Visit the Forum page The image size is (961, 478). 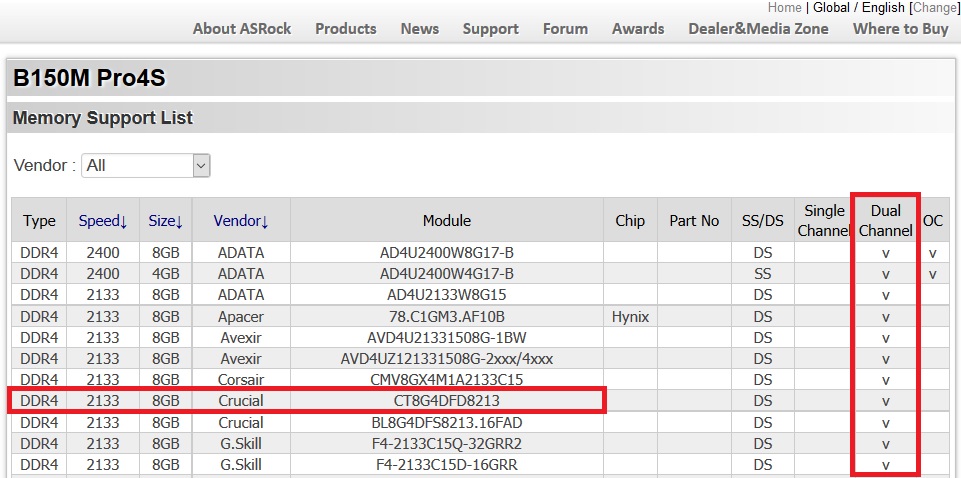point(565,29)
